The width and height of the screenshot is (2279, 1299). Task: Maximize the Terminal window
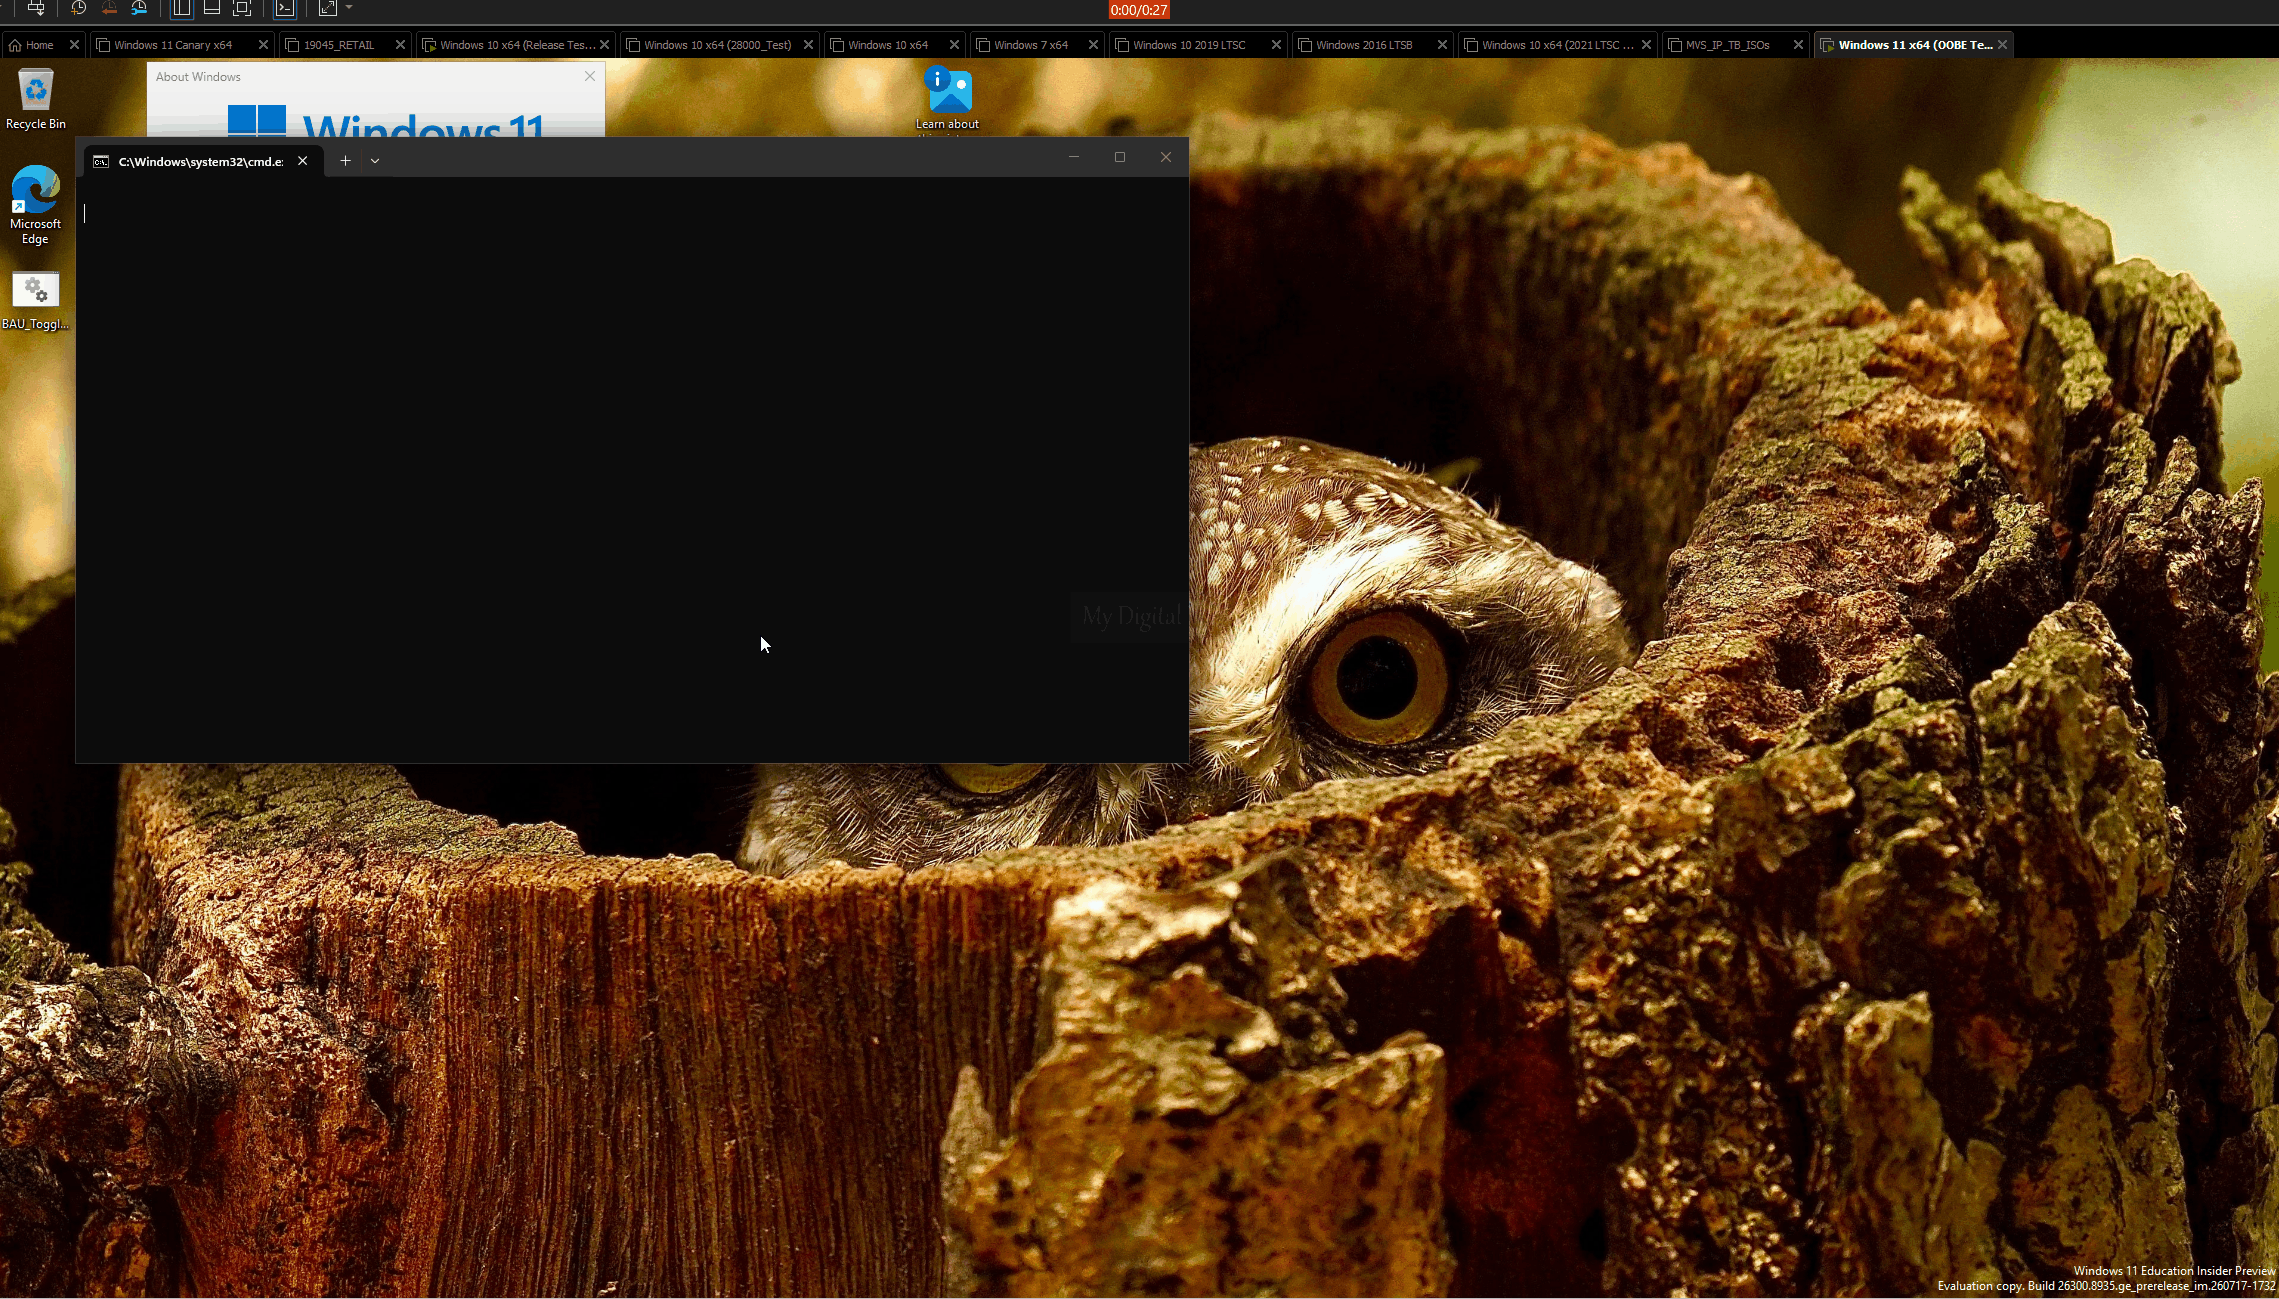pyautogui.click(x=1120, y=157)
